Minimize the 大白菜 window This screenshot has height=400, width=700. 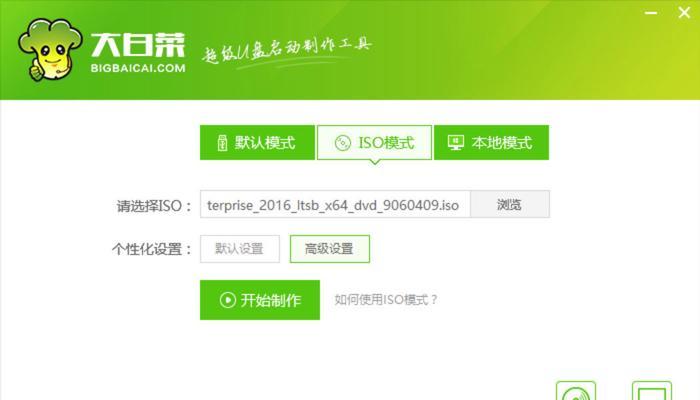click(x=651, y=13)
